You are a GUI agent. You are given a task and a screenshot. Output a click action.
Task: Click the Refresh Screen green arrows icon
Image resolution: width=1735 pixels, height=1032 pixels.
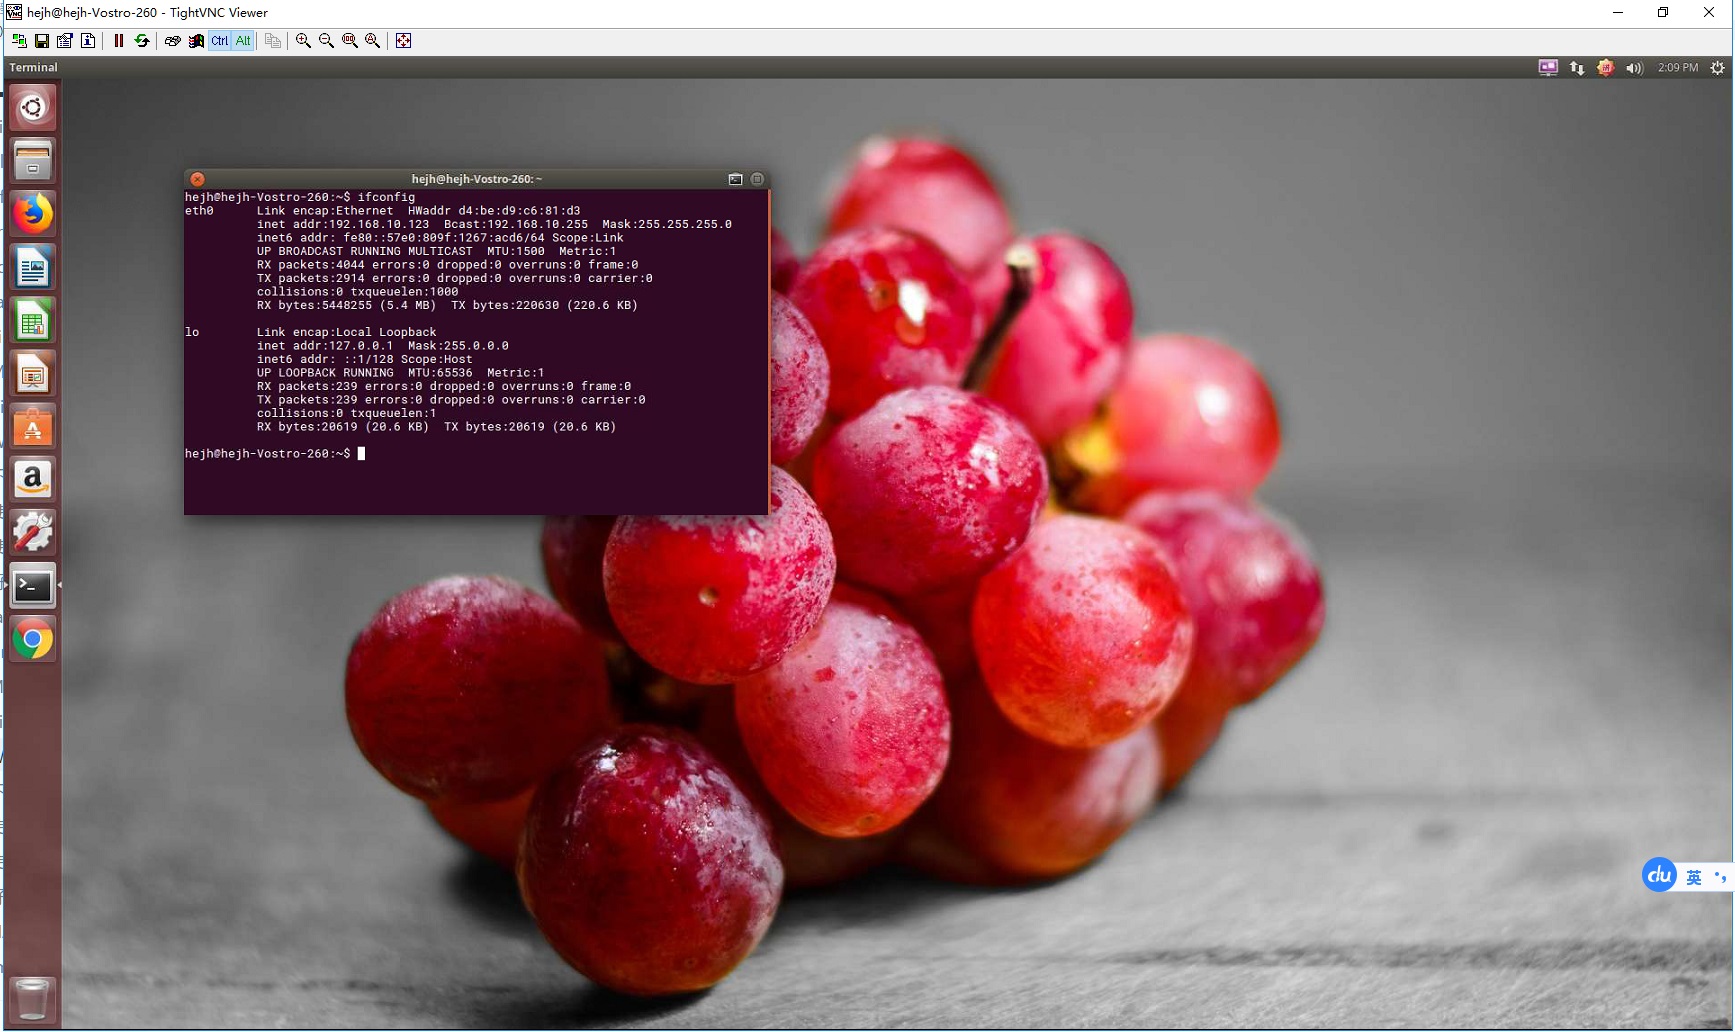(x=142, y=41)
